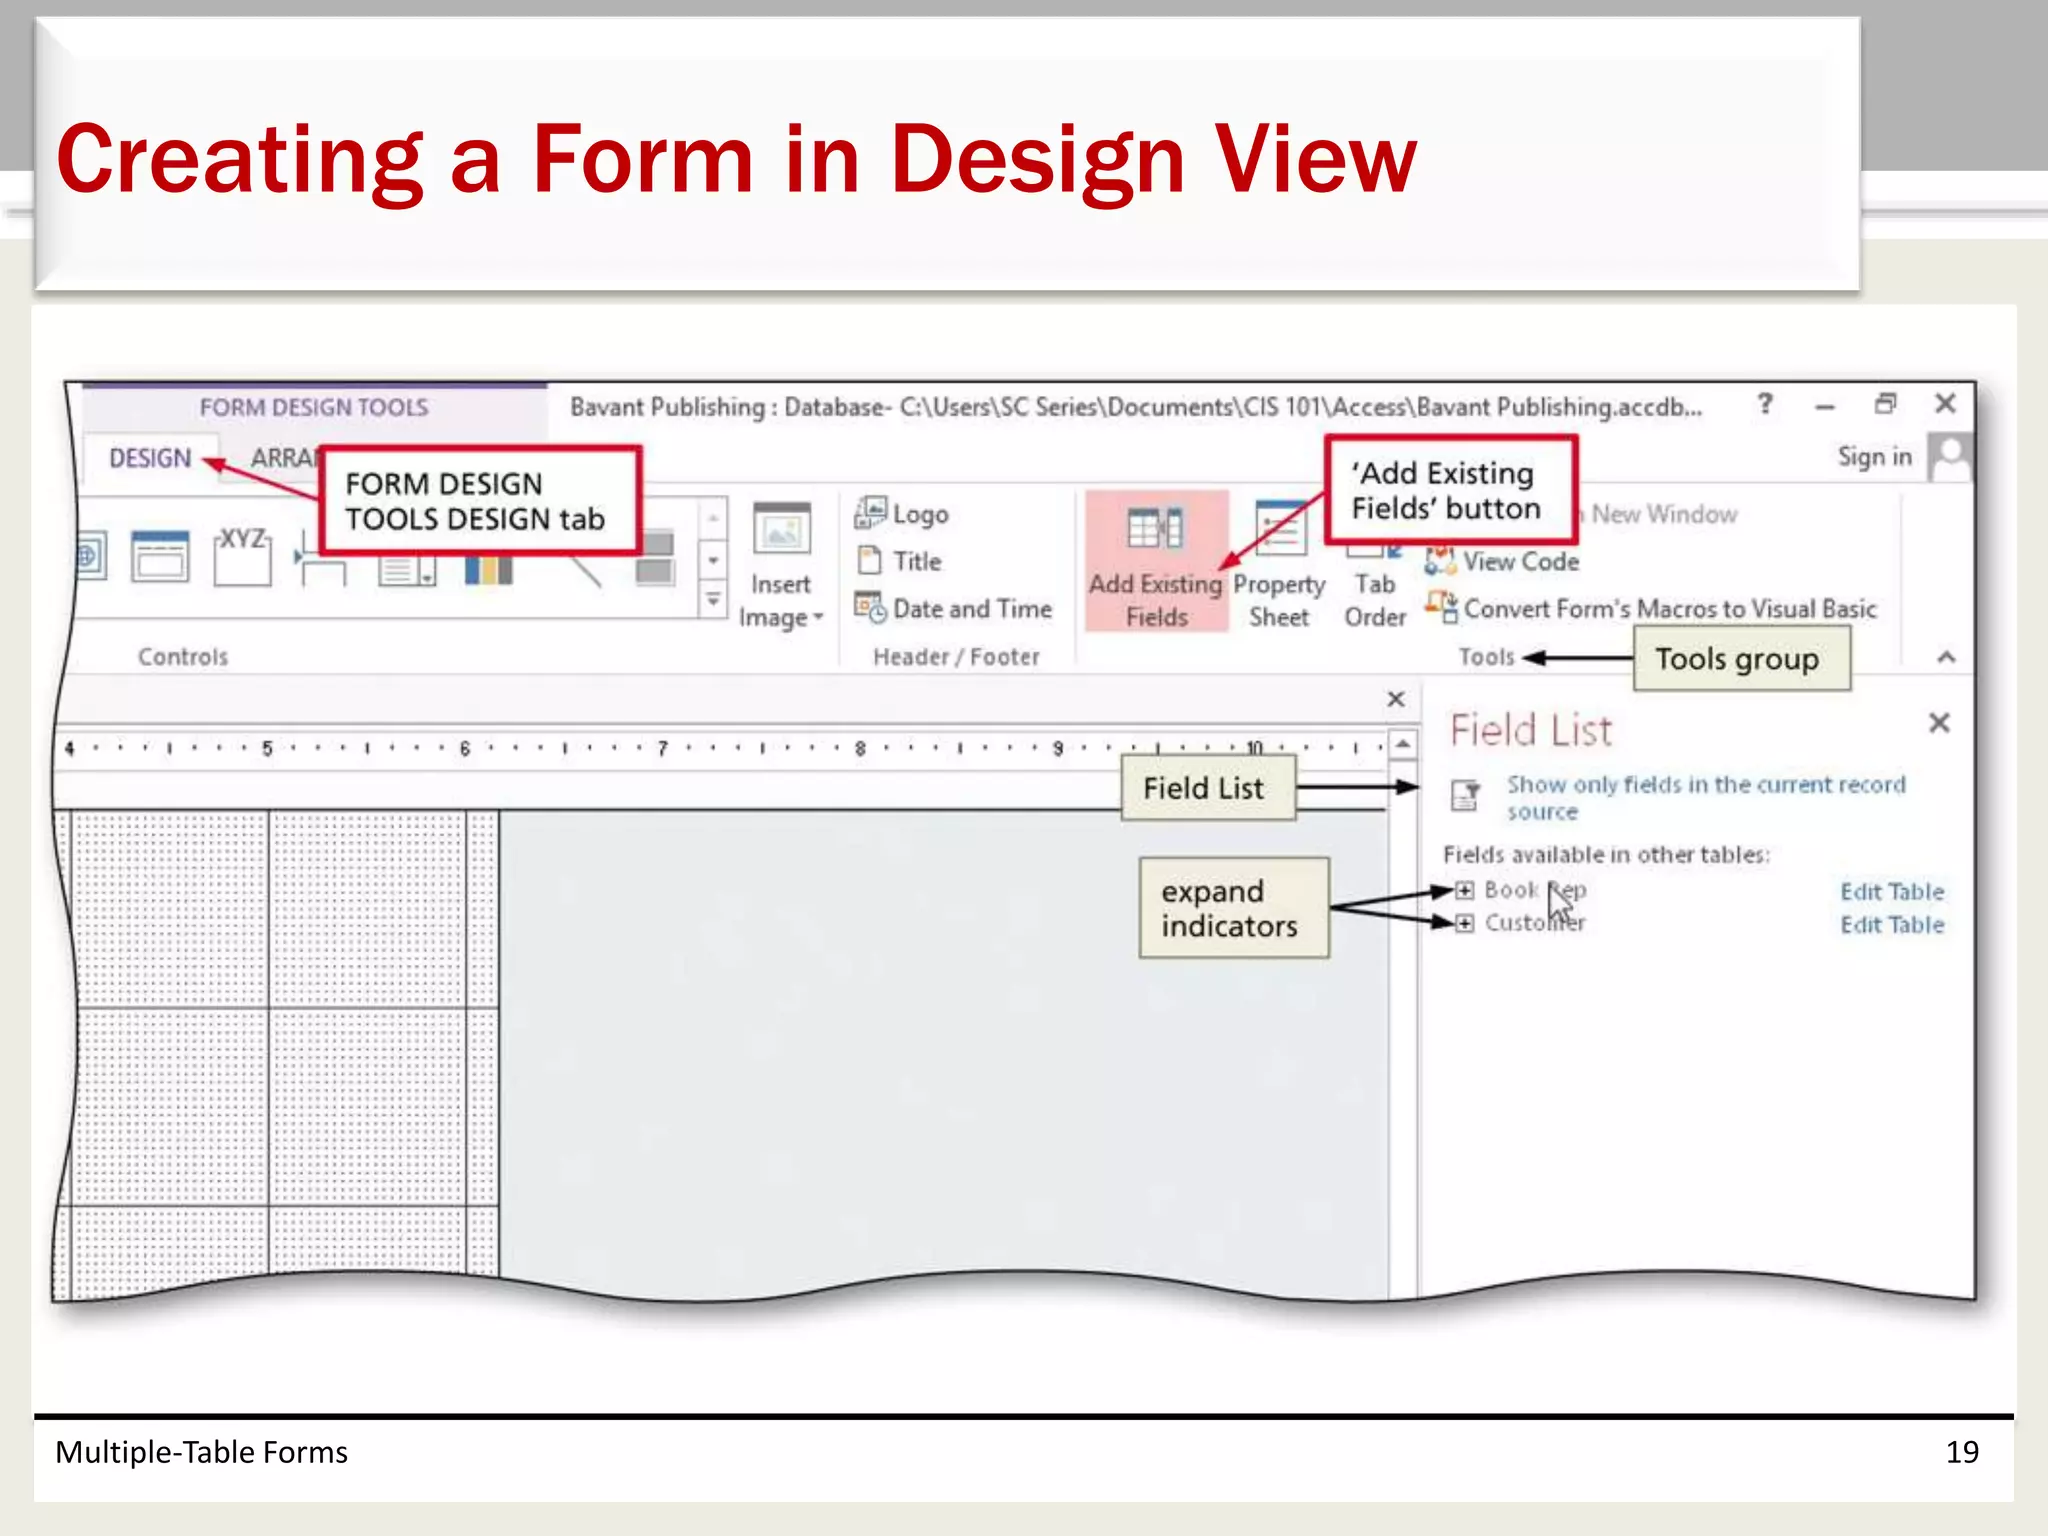Convert Form's Macros to Visual Basic

click(x=1651, y=608)
